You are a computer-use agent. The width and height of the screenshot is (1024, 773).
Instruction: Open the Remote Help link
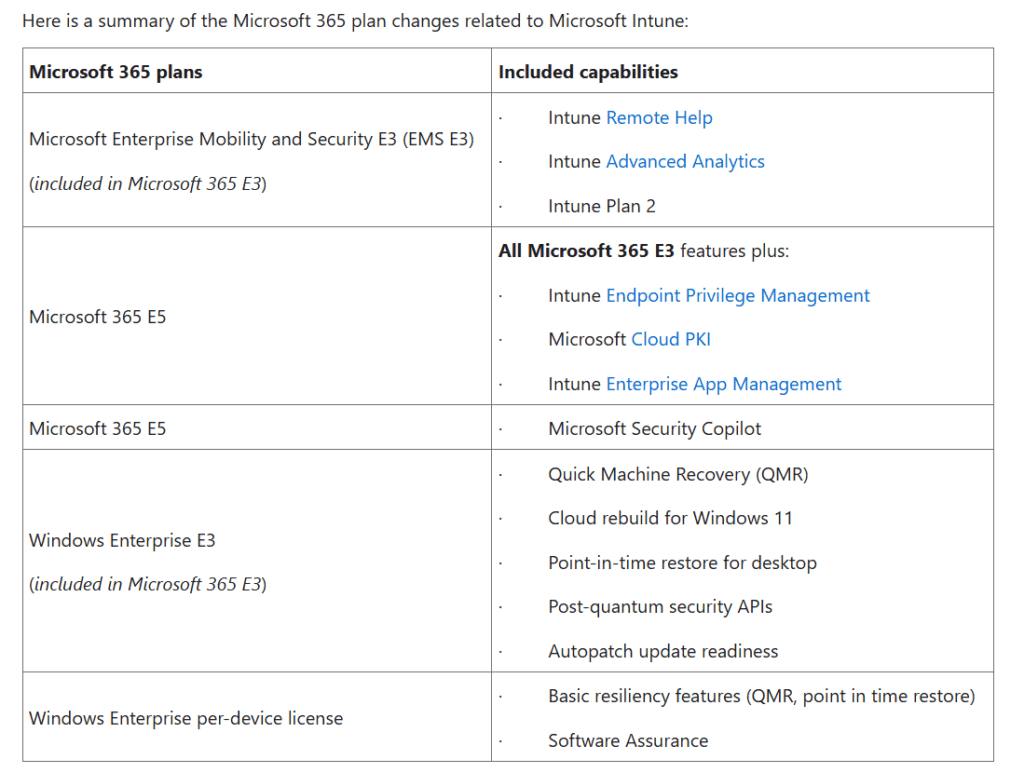pos(659,118)
